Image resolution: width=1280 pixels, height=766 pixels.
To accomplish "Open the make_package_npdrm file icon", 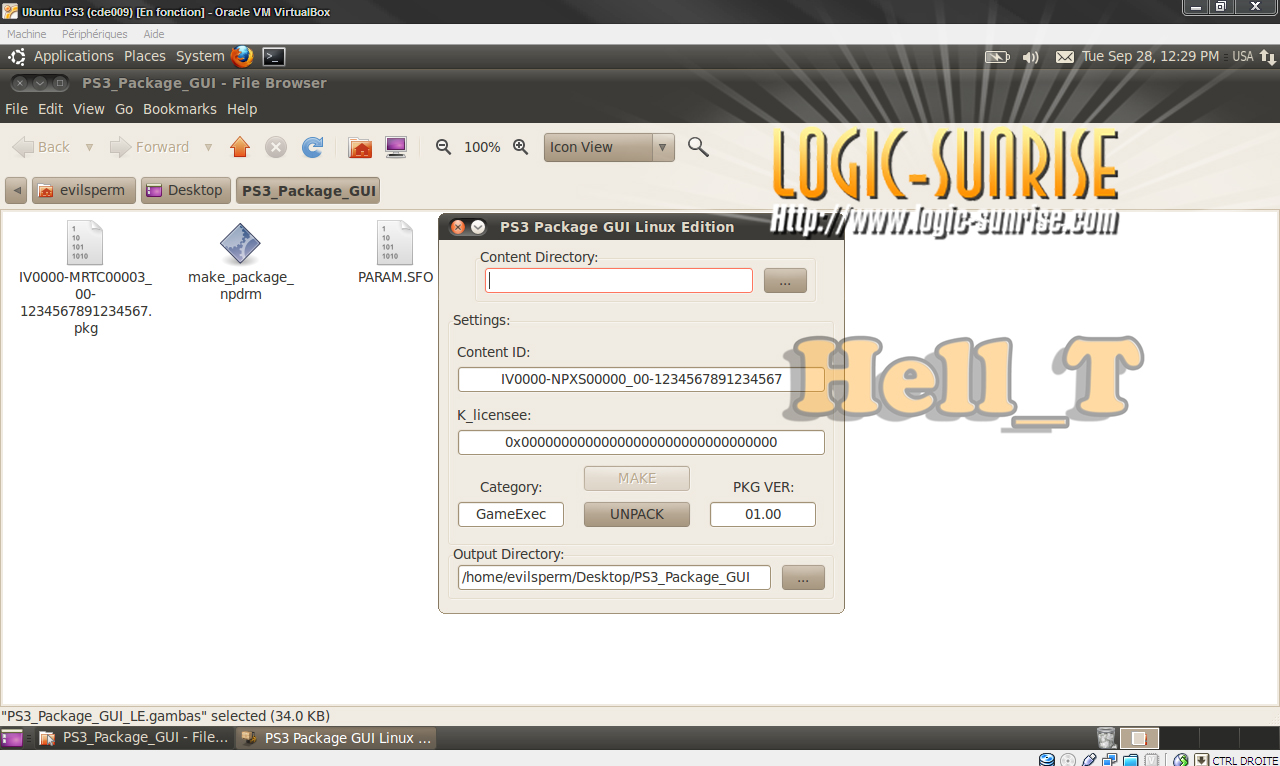I will (240, 244).
